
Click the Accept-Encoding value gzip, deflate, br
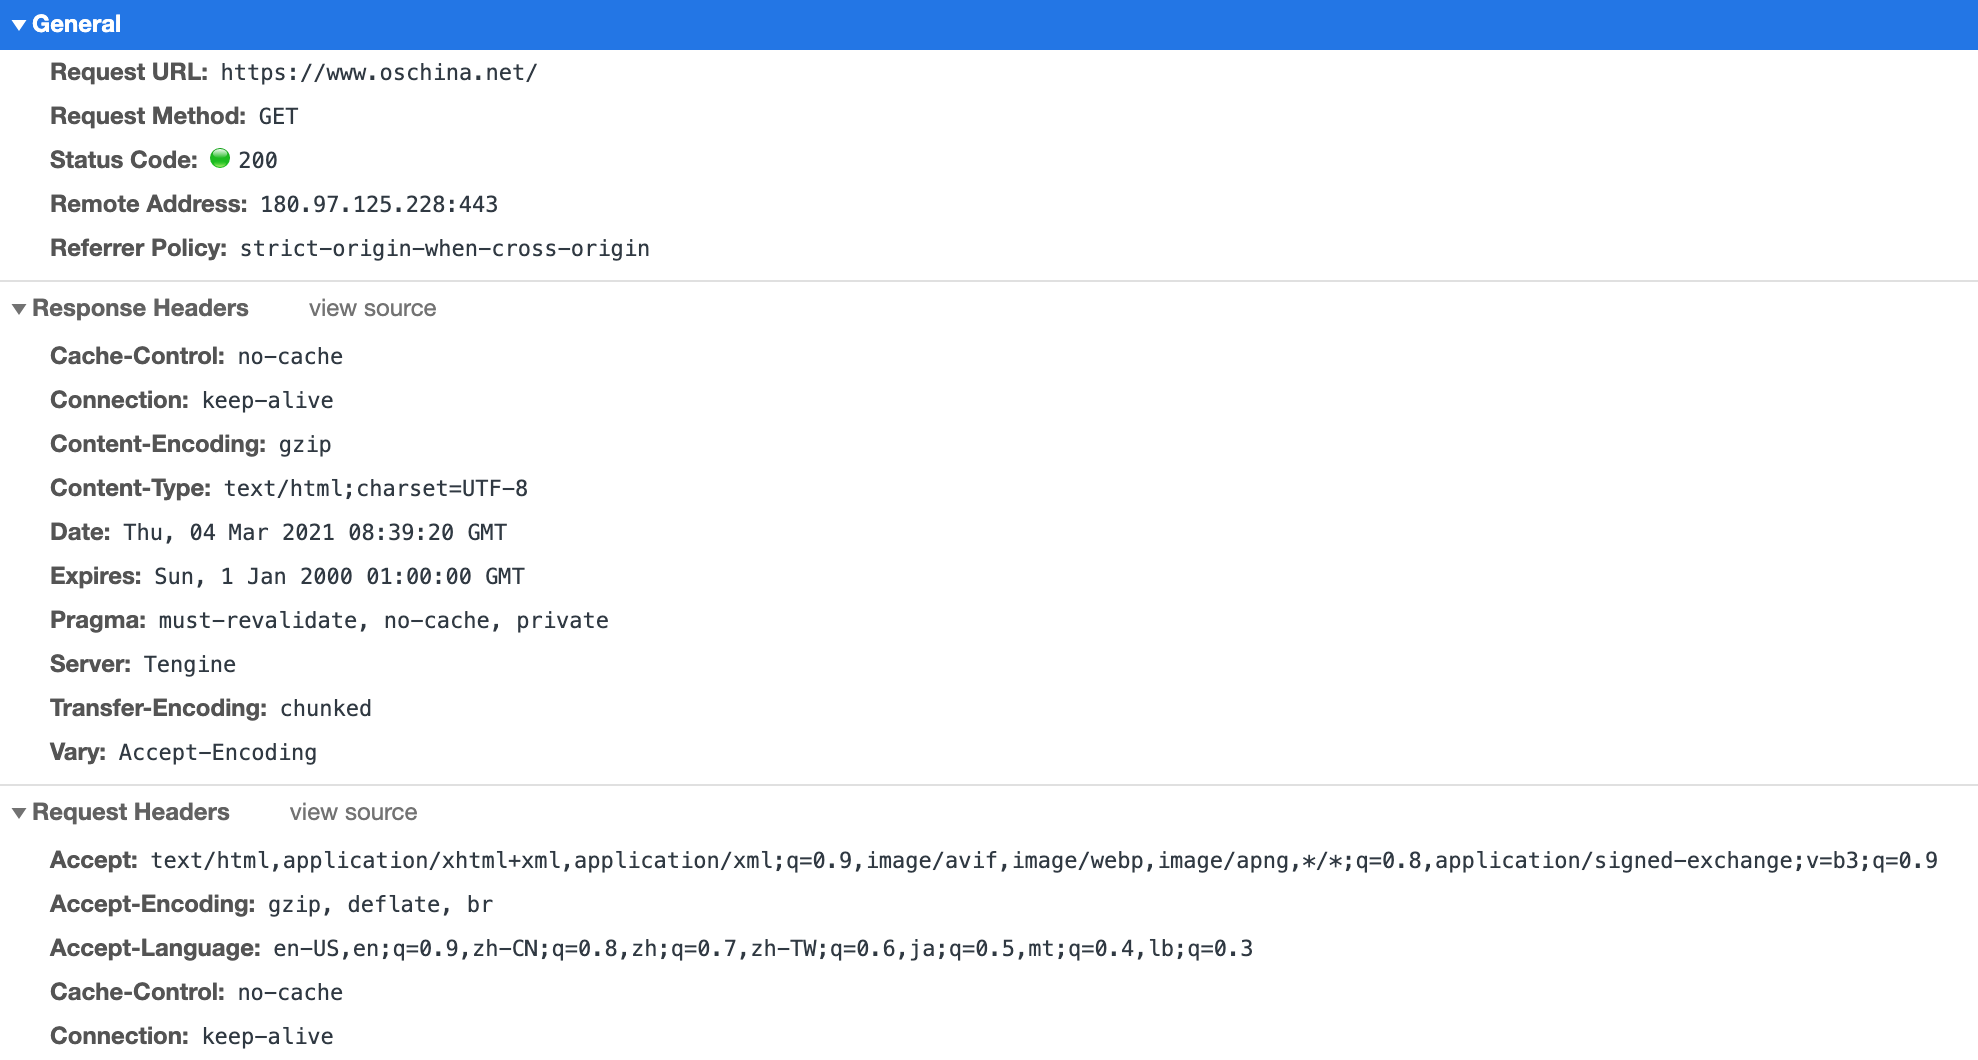(x=380, y=904)
